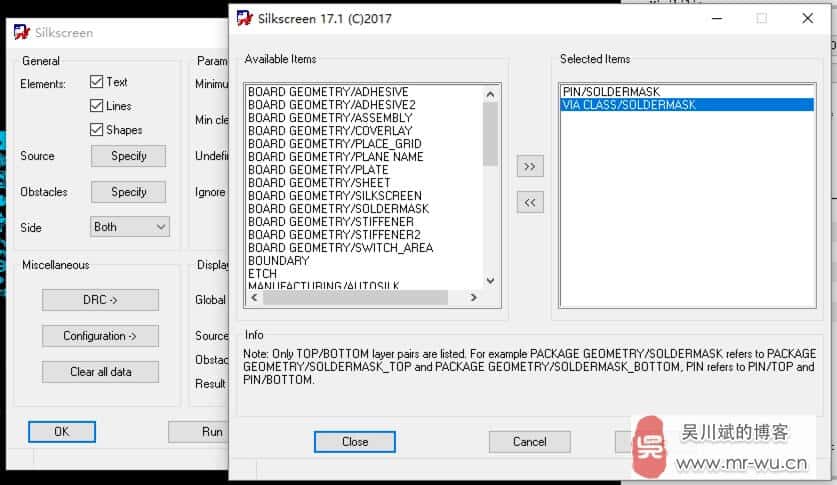Viewport: 837px width, 485px height.
Task: Click the Clear all data button
Action: pyautogui.click(x=100, y=372)
